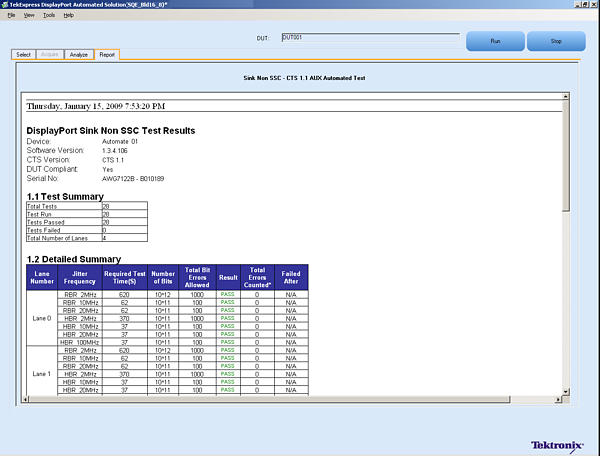The width and height of the screenshot is (600, 456).
Task: Click the "HBR_100MHz" cell in Lane 0
Action: click(x=80, y=342)
